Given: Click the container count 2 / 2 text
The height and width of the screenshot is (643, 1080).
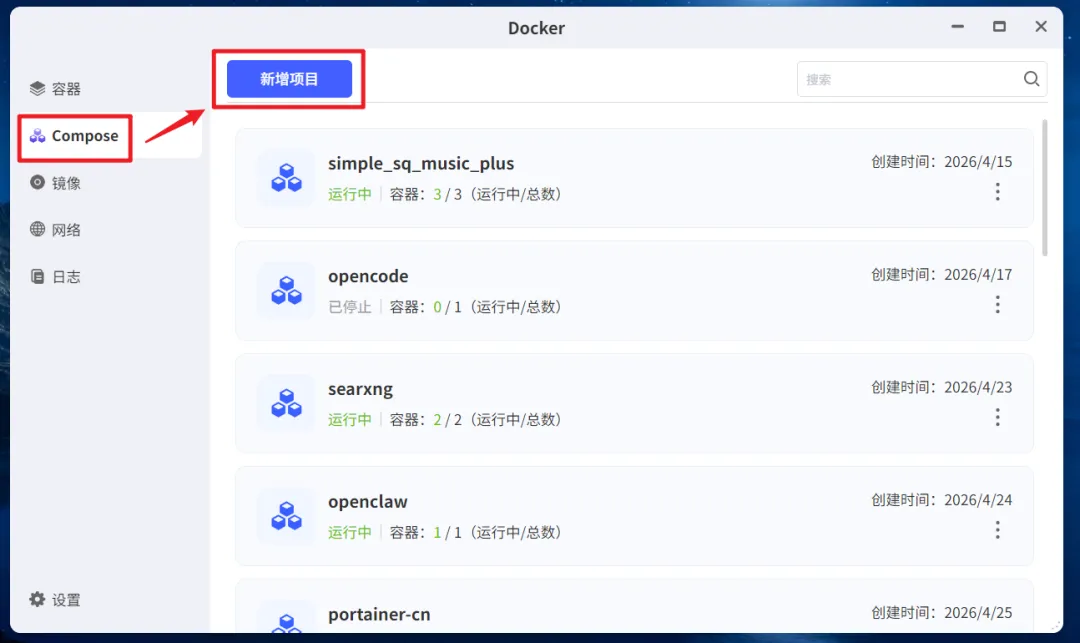Looking at the screenshot, I should 448,420.
